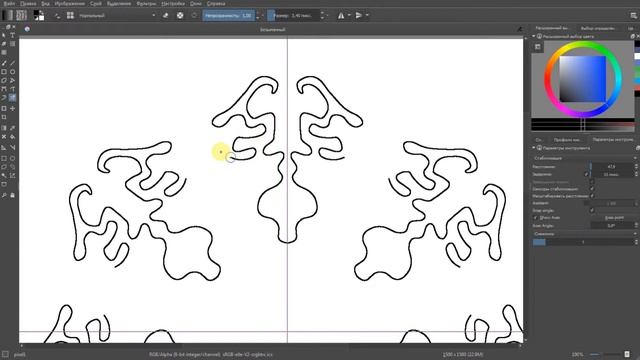Switch to Параметры инструмента tab
Screen dimensions: 640x360
coord(613,140)
